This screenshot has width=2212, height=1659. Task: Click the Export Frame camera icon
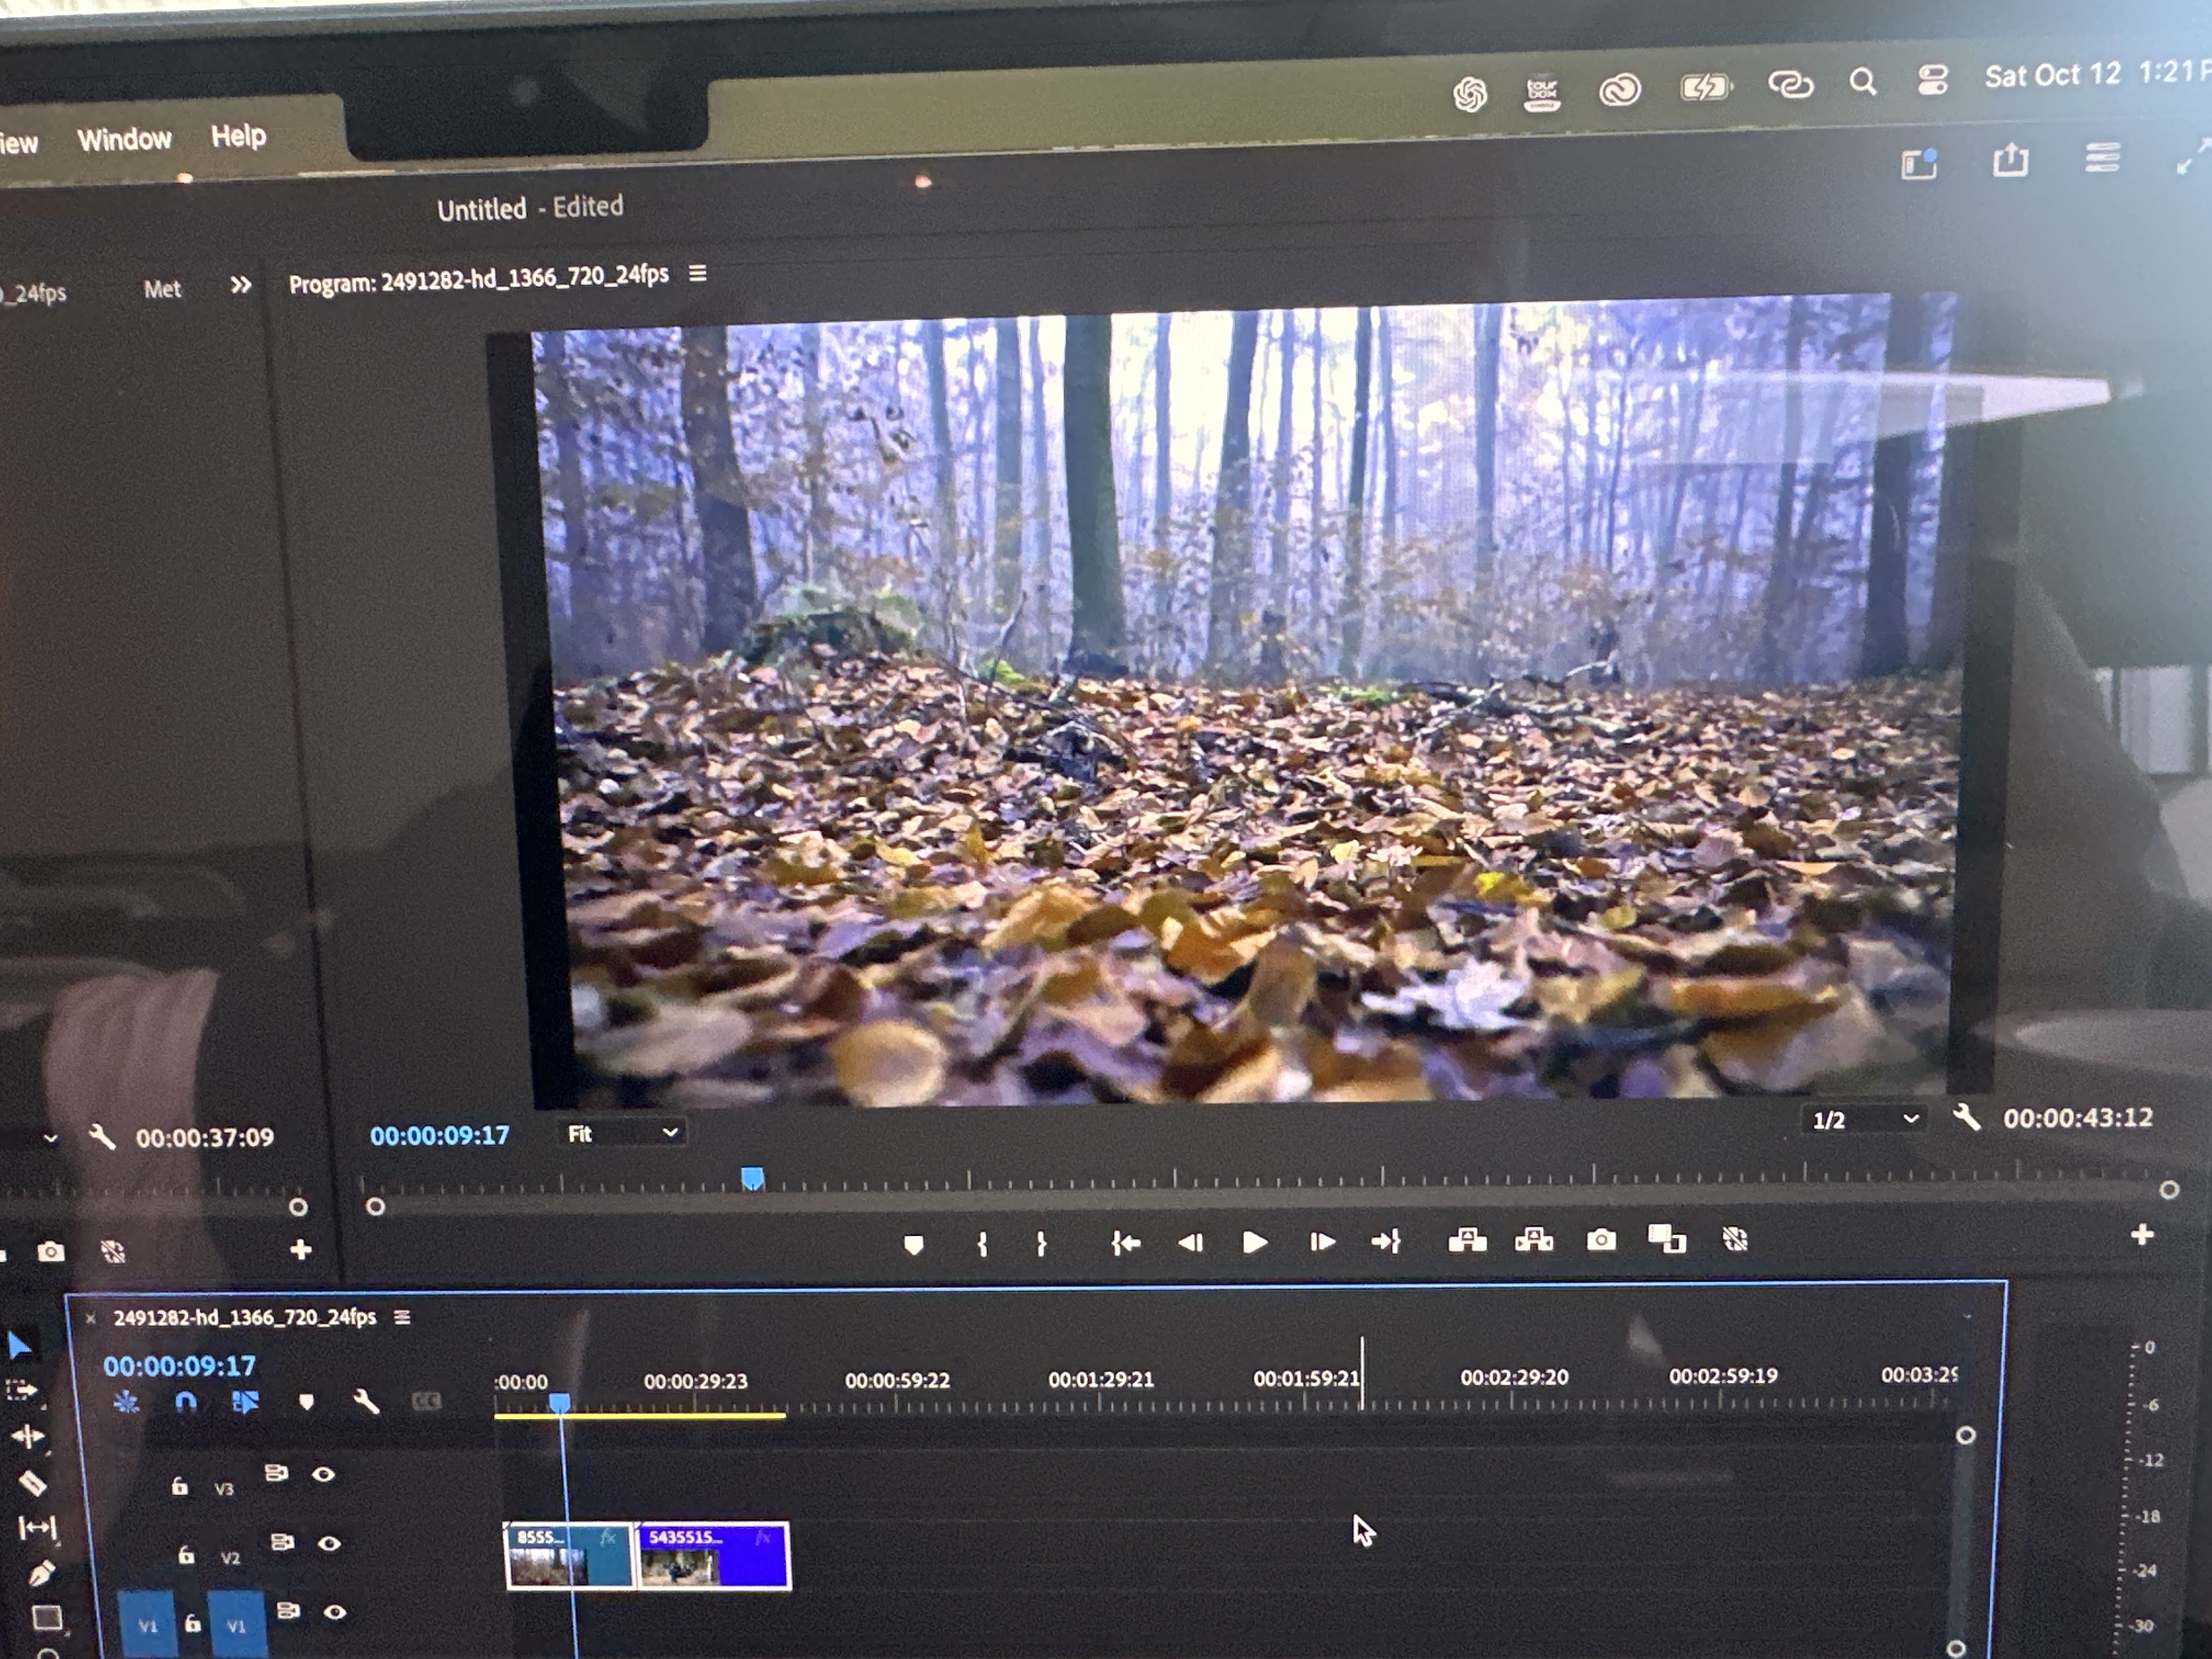[1601, 1240]
